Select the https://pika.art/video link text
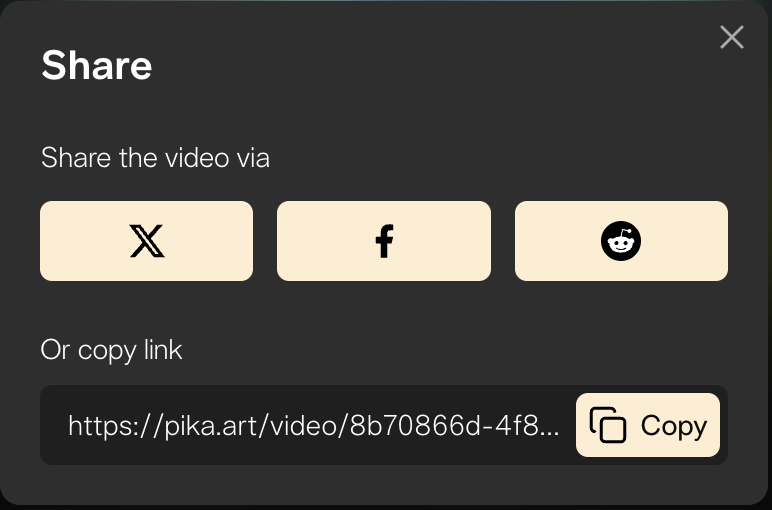Viewport: 772px width, 510px height. (x=314, y=425)
